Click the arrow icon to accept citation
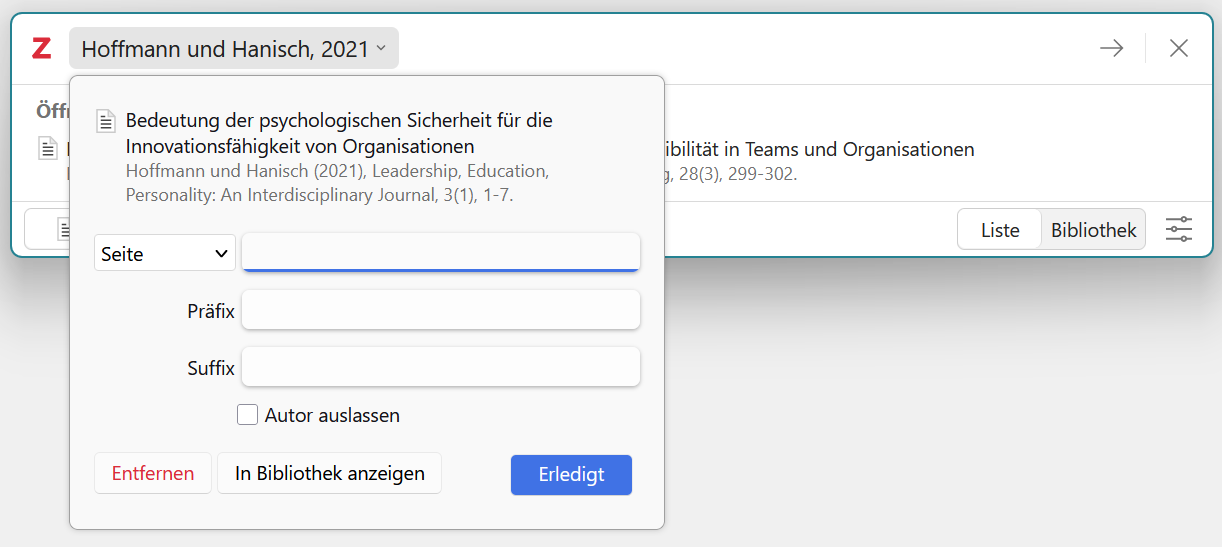1222x547 pixels. tap(1111, 48)
